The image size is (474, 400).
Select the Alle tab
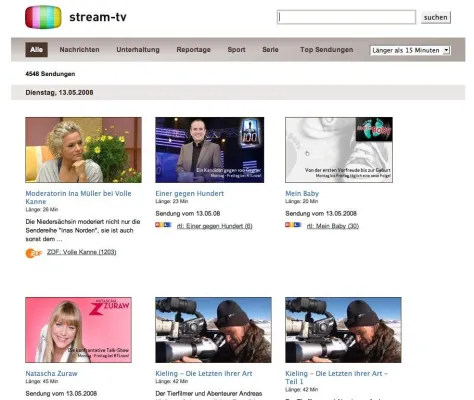tap(37, 50)
